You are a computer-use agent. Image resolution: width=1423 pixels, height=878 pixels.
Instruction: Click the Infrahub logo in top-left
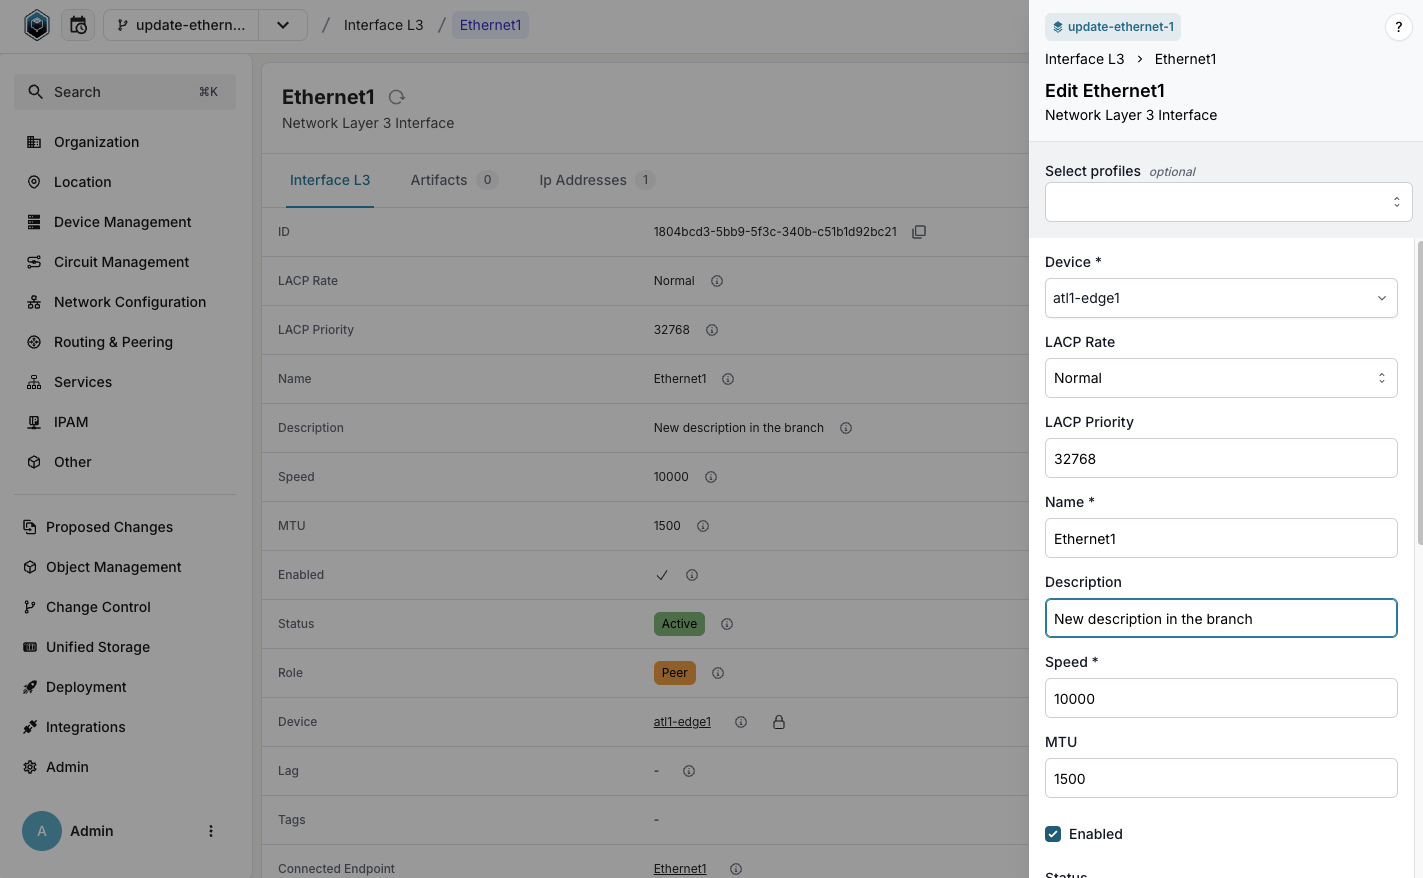(37, 25)
